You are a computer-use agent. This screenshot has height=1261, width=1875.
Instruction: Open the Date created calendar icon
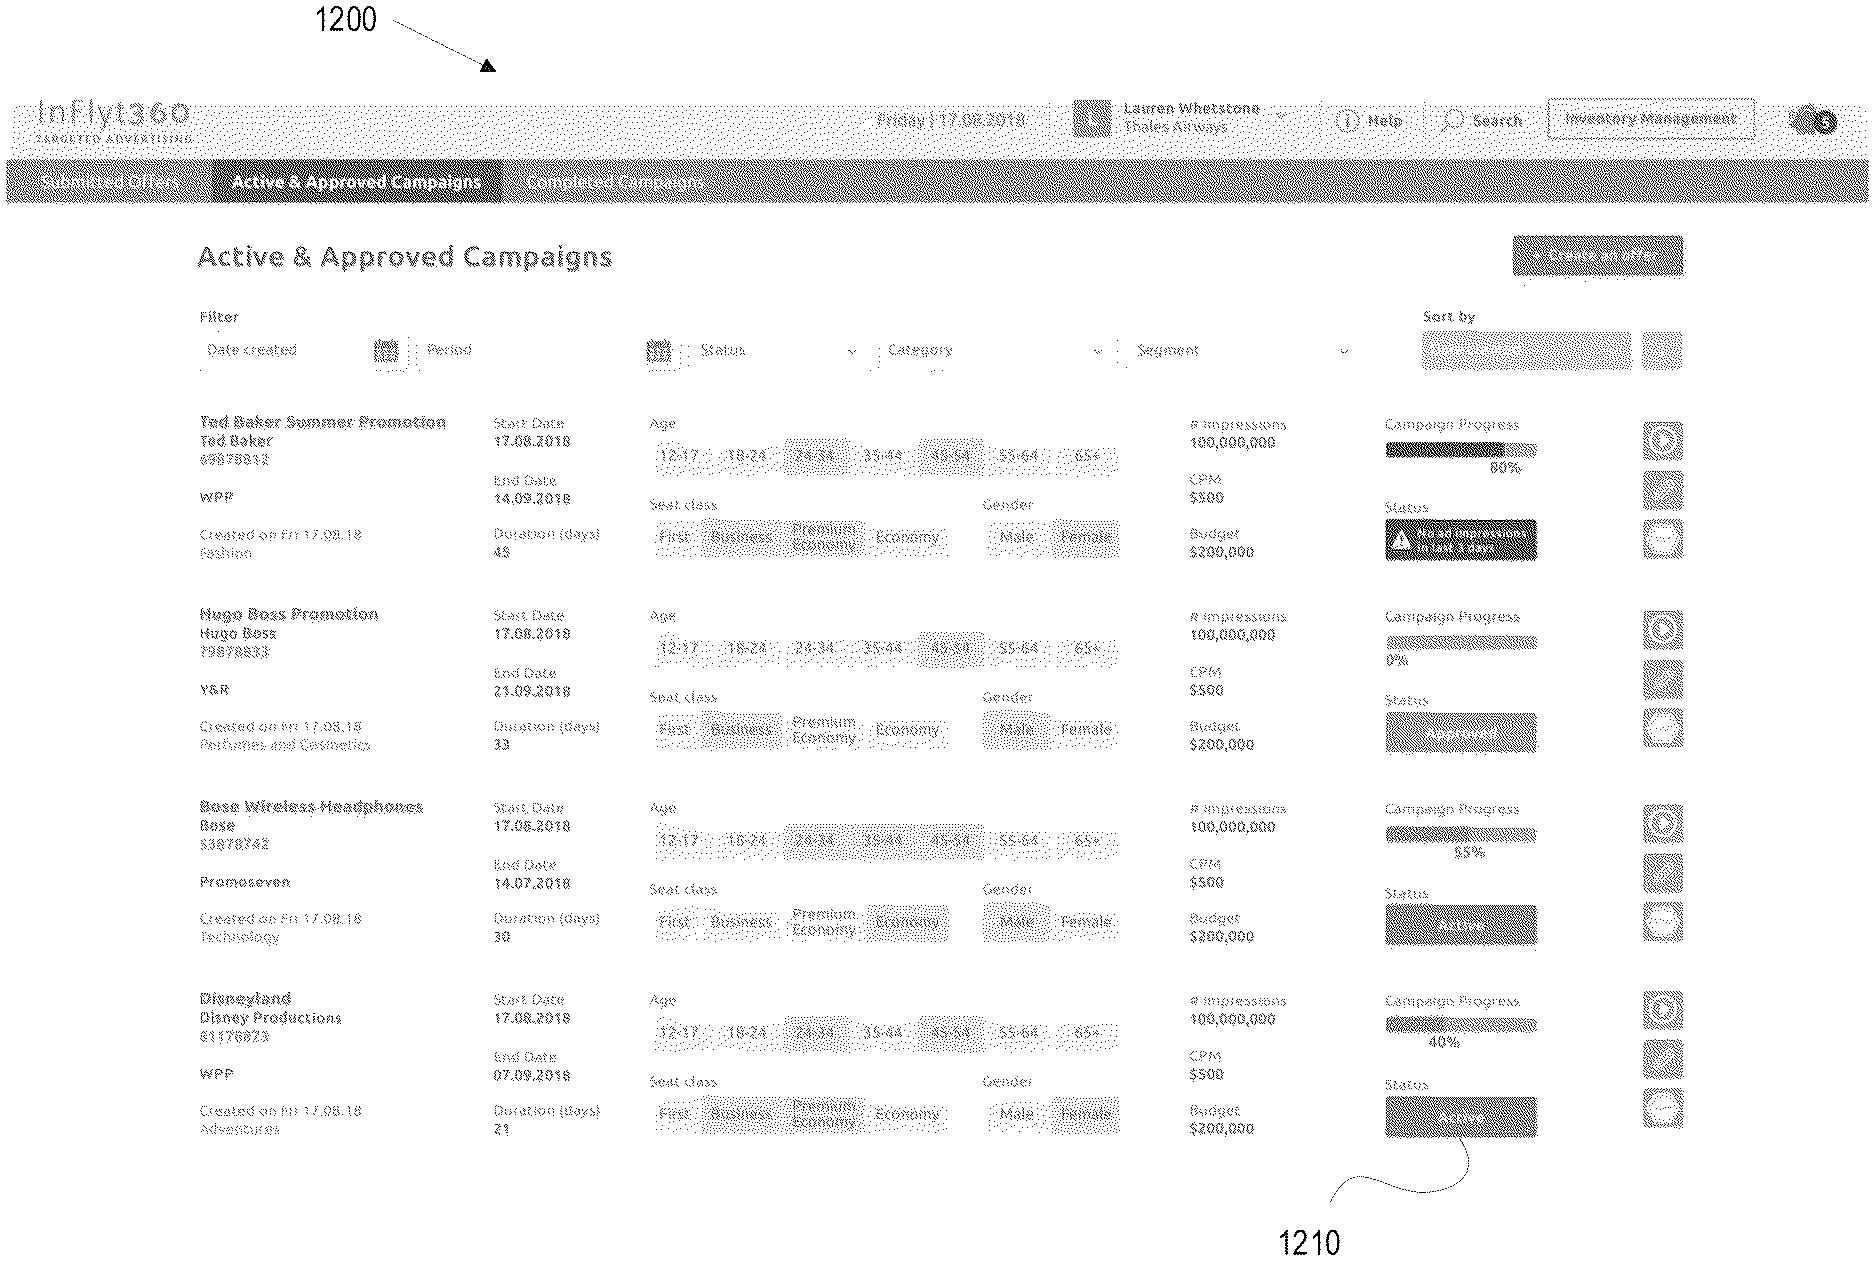pyautogui.click(x=385, y=351)
